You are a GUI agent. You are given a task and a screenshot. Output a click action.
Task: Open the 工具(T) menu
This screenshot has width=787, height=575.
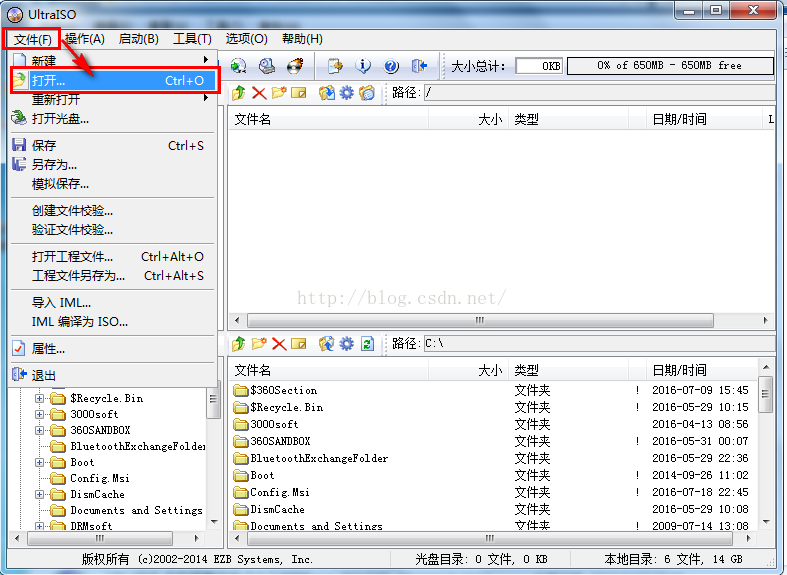192,39
